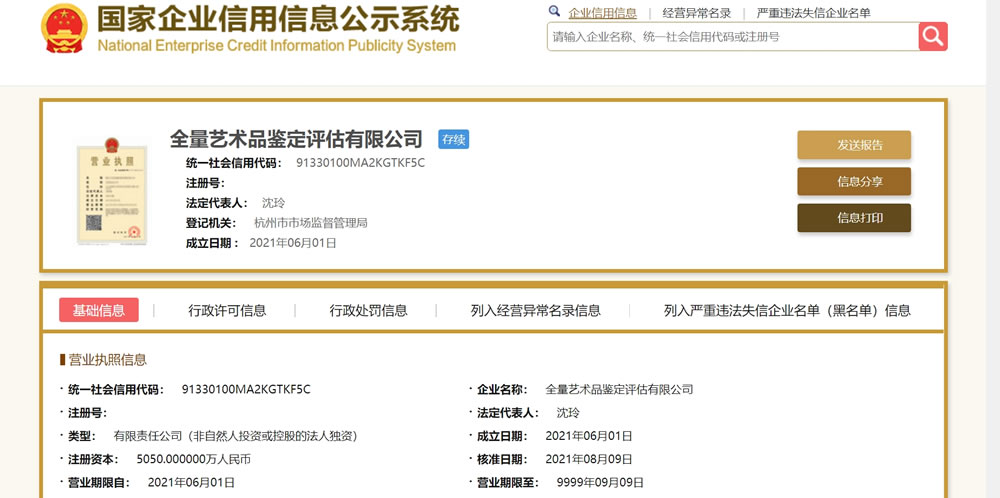
Task: Click business term end 9999年09月09日
Action: pyautogui.click(x=600, y=483)
